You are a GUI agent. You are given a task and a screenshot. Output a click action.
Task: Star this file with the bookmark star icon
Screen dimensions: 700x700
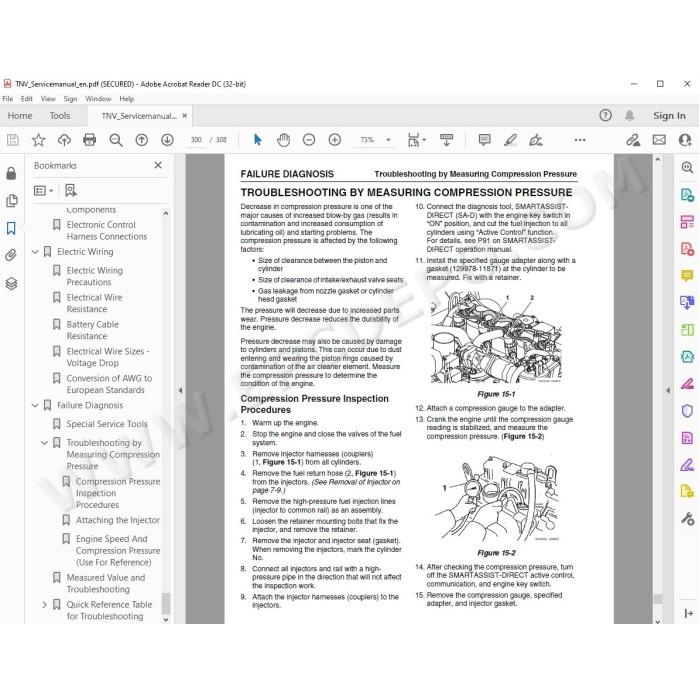coord(38,140)
